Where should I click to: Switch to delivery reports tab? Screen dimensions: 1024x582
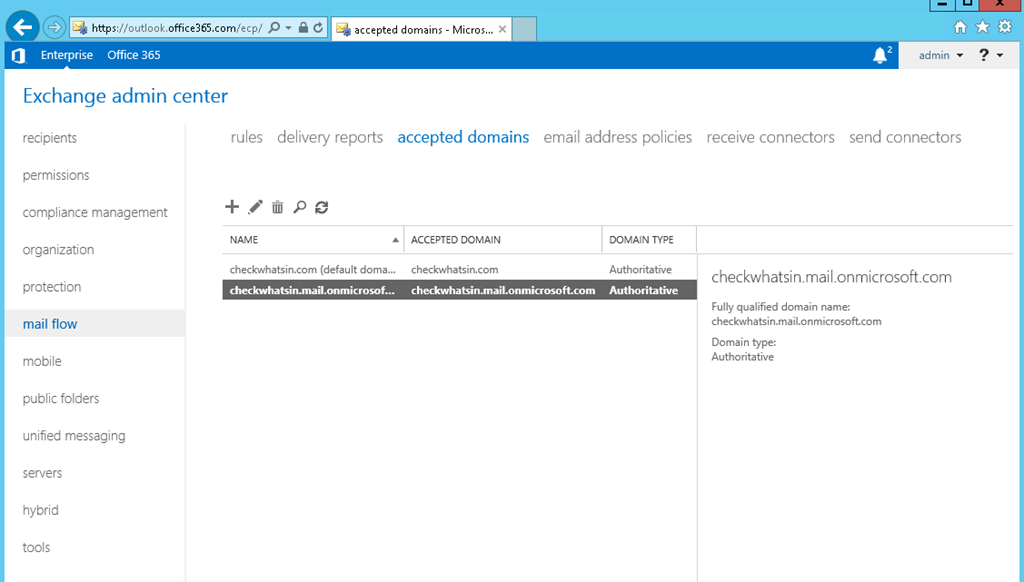point(330,137)
